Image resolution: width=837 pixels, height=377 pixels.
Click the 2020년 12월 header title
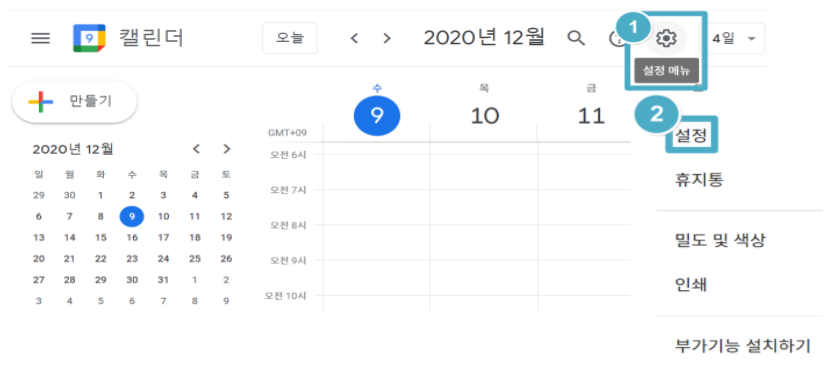click(484, 37)
